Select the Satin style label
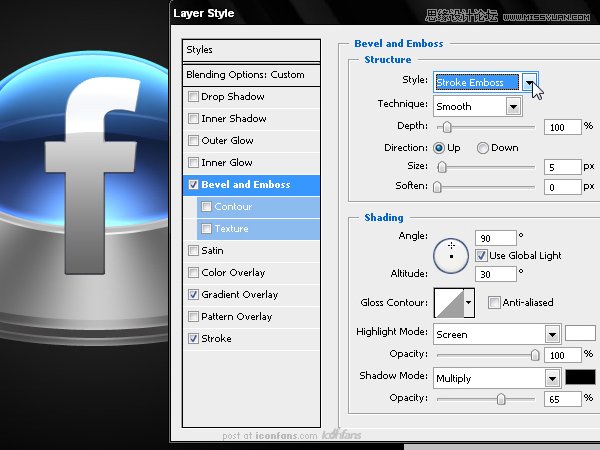 212,251
